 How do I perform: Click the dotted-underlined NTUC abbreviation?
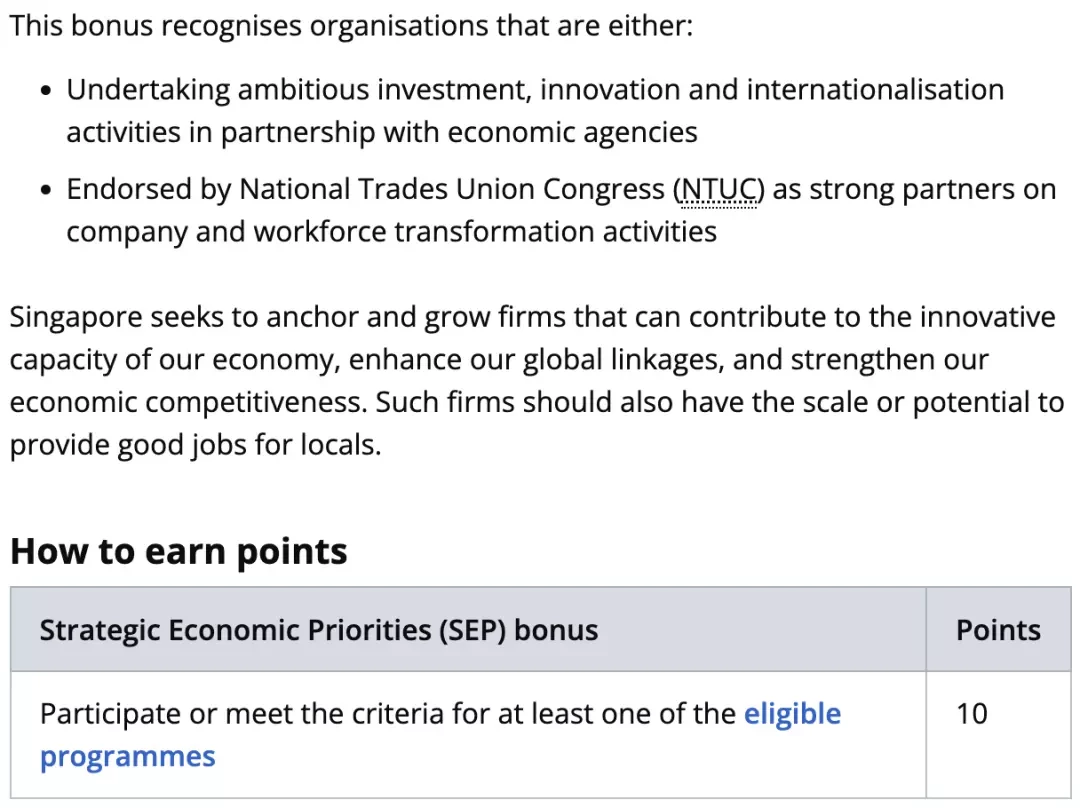(x=719, y=189)
